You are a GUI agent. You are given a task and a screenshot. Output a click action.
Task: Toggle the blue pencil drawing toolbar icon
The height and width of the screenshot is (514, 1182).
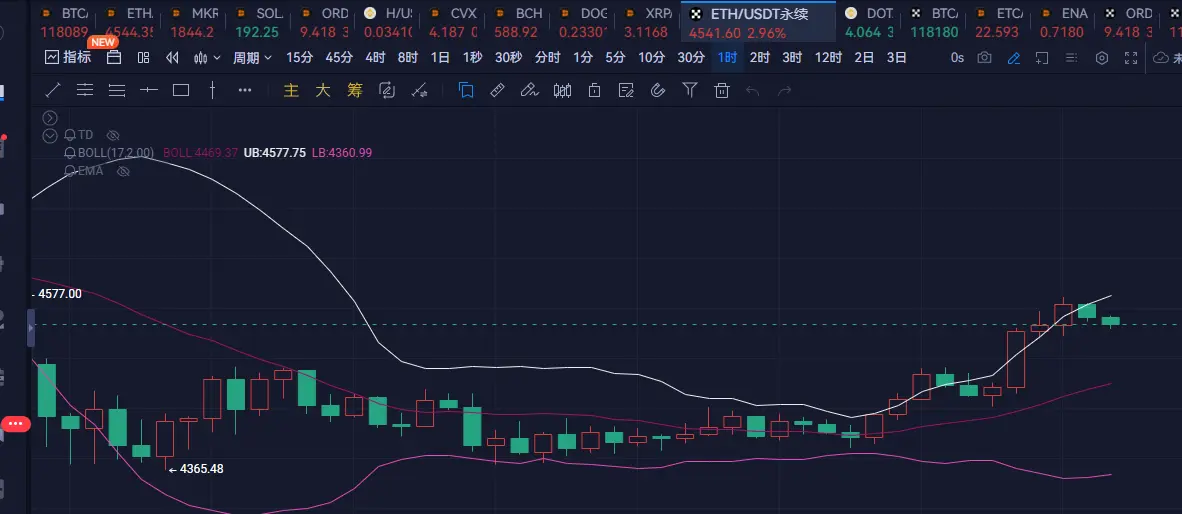coord(1014,57)
